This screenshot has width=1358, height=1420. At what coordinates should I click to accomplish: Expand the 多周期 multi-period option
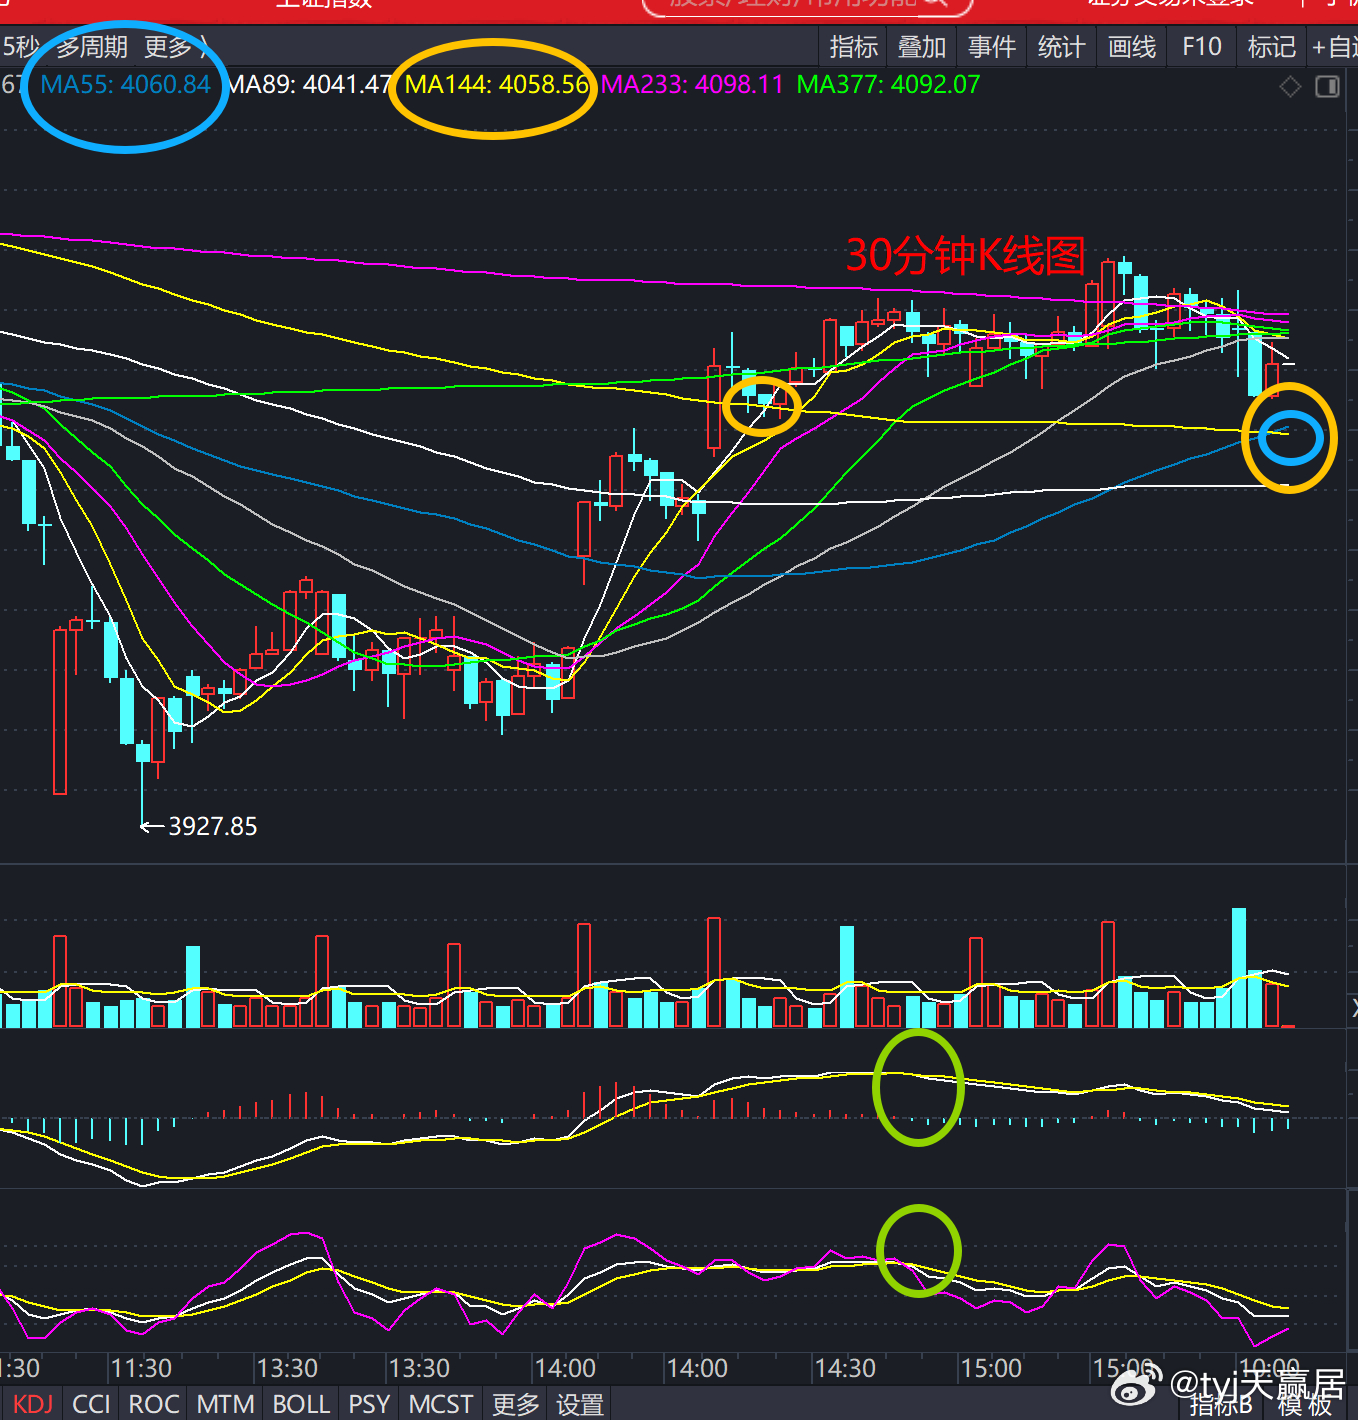coord(92,47)
